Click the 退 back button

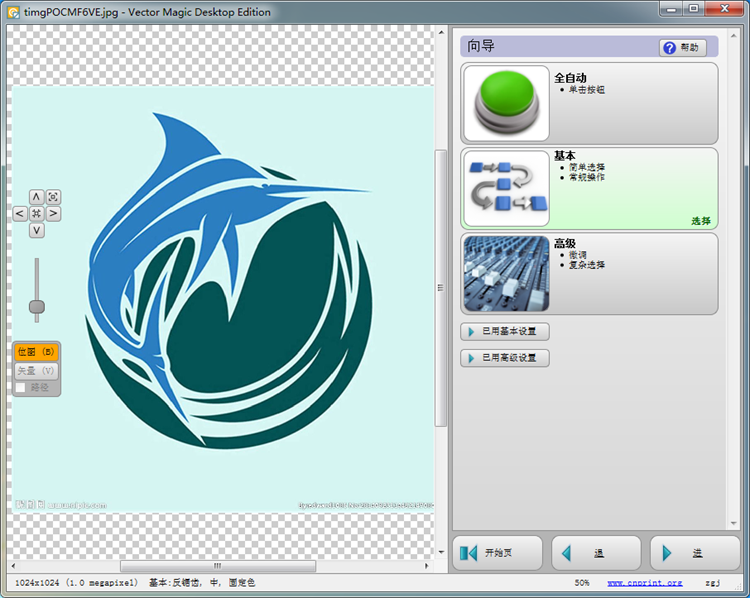596,553
